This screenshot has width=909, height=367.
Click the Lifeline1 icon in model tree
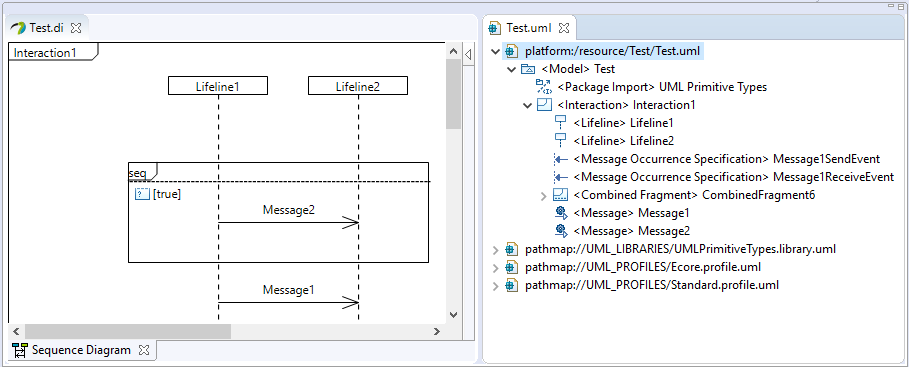(560, 123)
